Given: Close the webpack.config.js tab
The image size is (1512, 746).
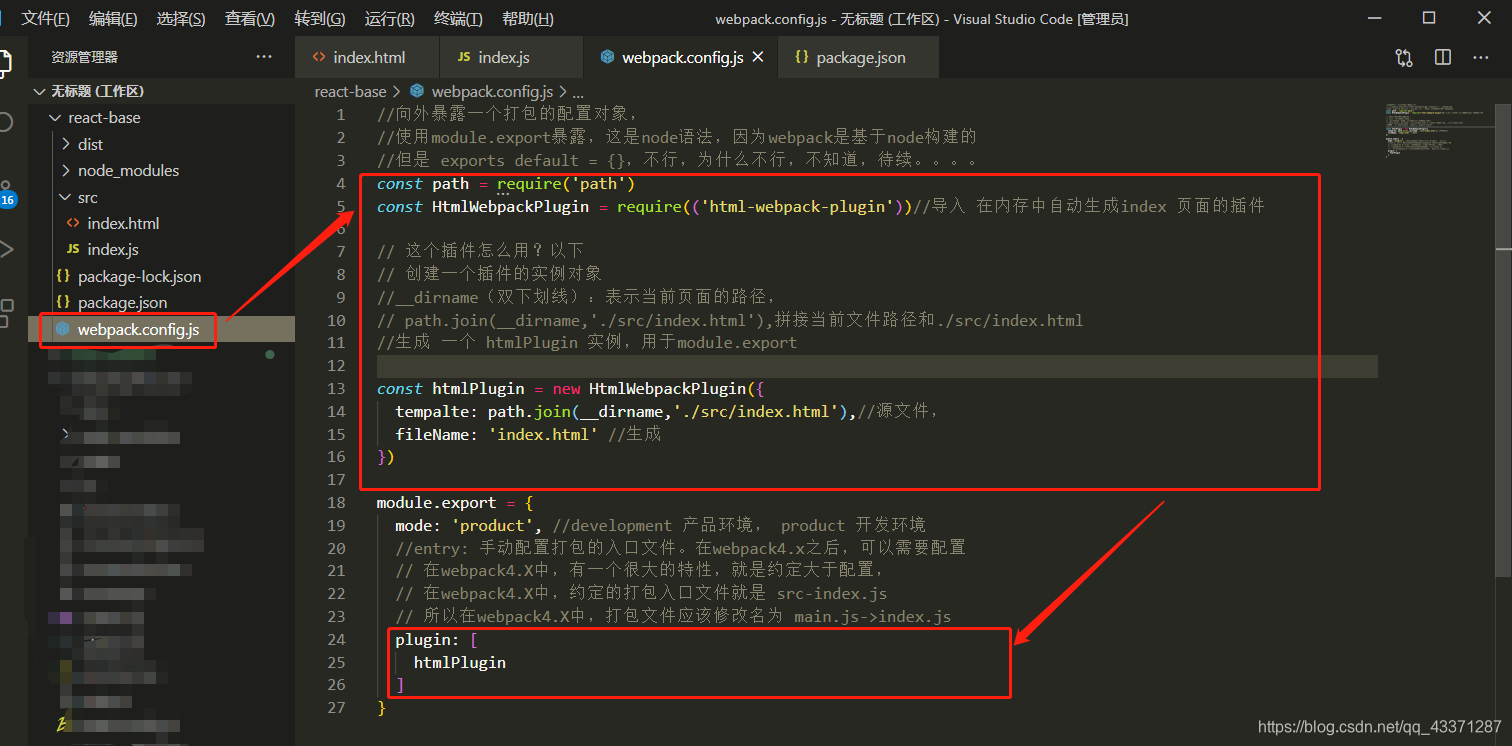Looking at the screenshot, I should tap(758, 57).
